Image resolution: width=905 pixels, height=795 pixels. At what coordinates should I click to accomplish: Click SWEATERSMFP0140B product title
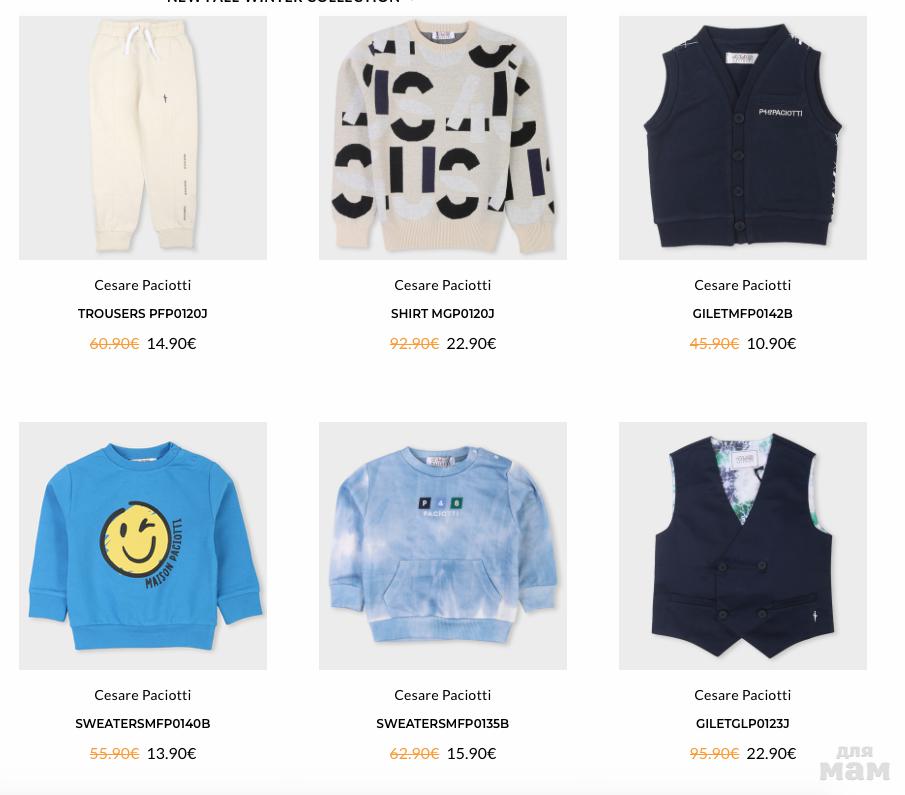143,723
